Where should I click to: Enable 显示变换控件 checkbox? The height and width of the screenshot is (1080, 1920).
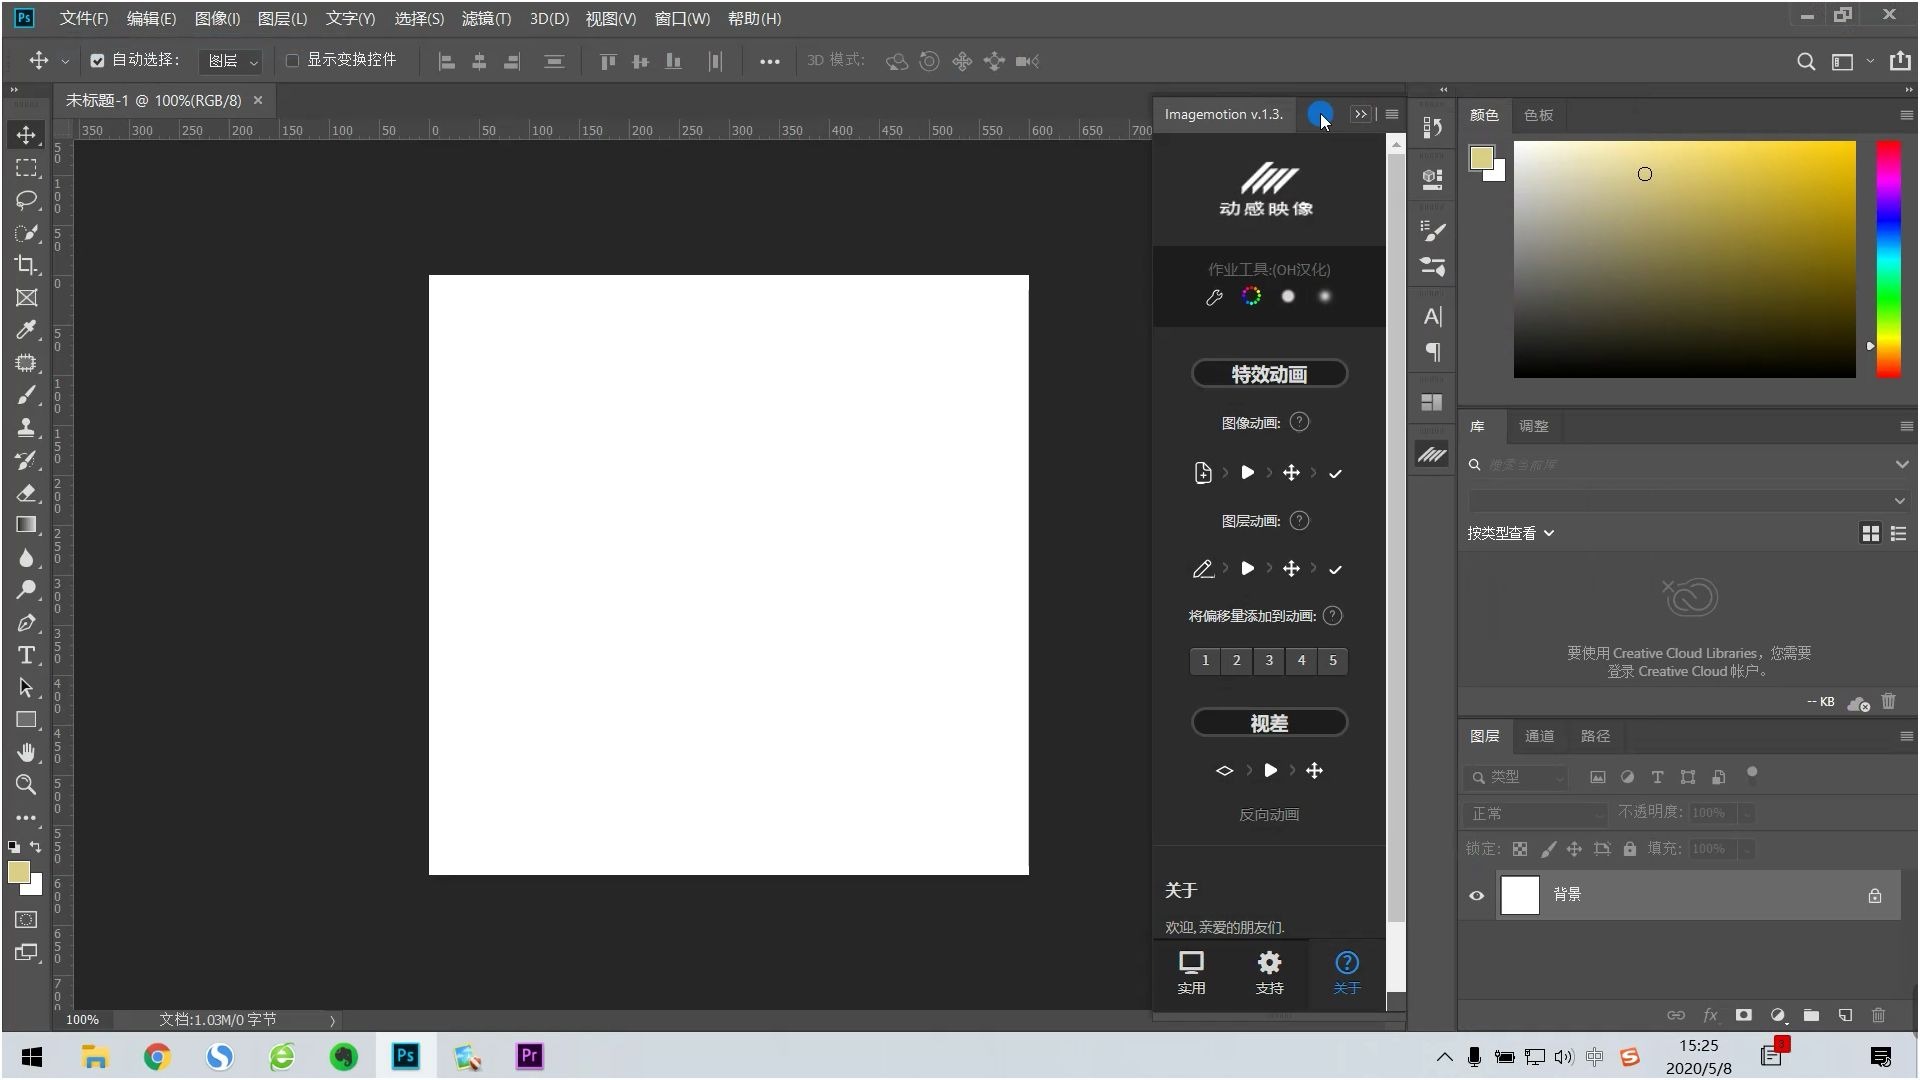coord(293,61)
